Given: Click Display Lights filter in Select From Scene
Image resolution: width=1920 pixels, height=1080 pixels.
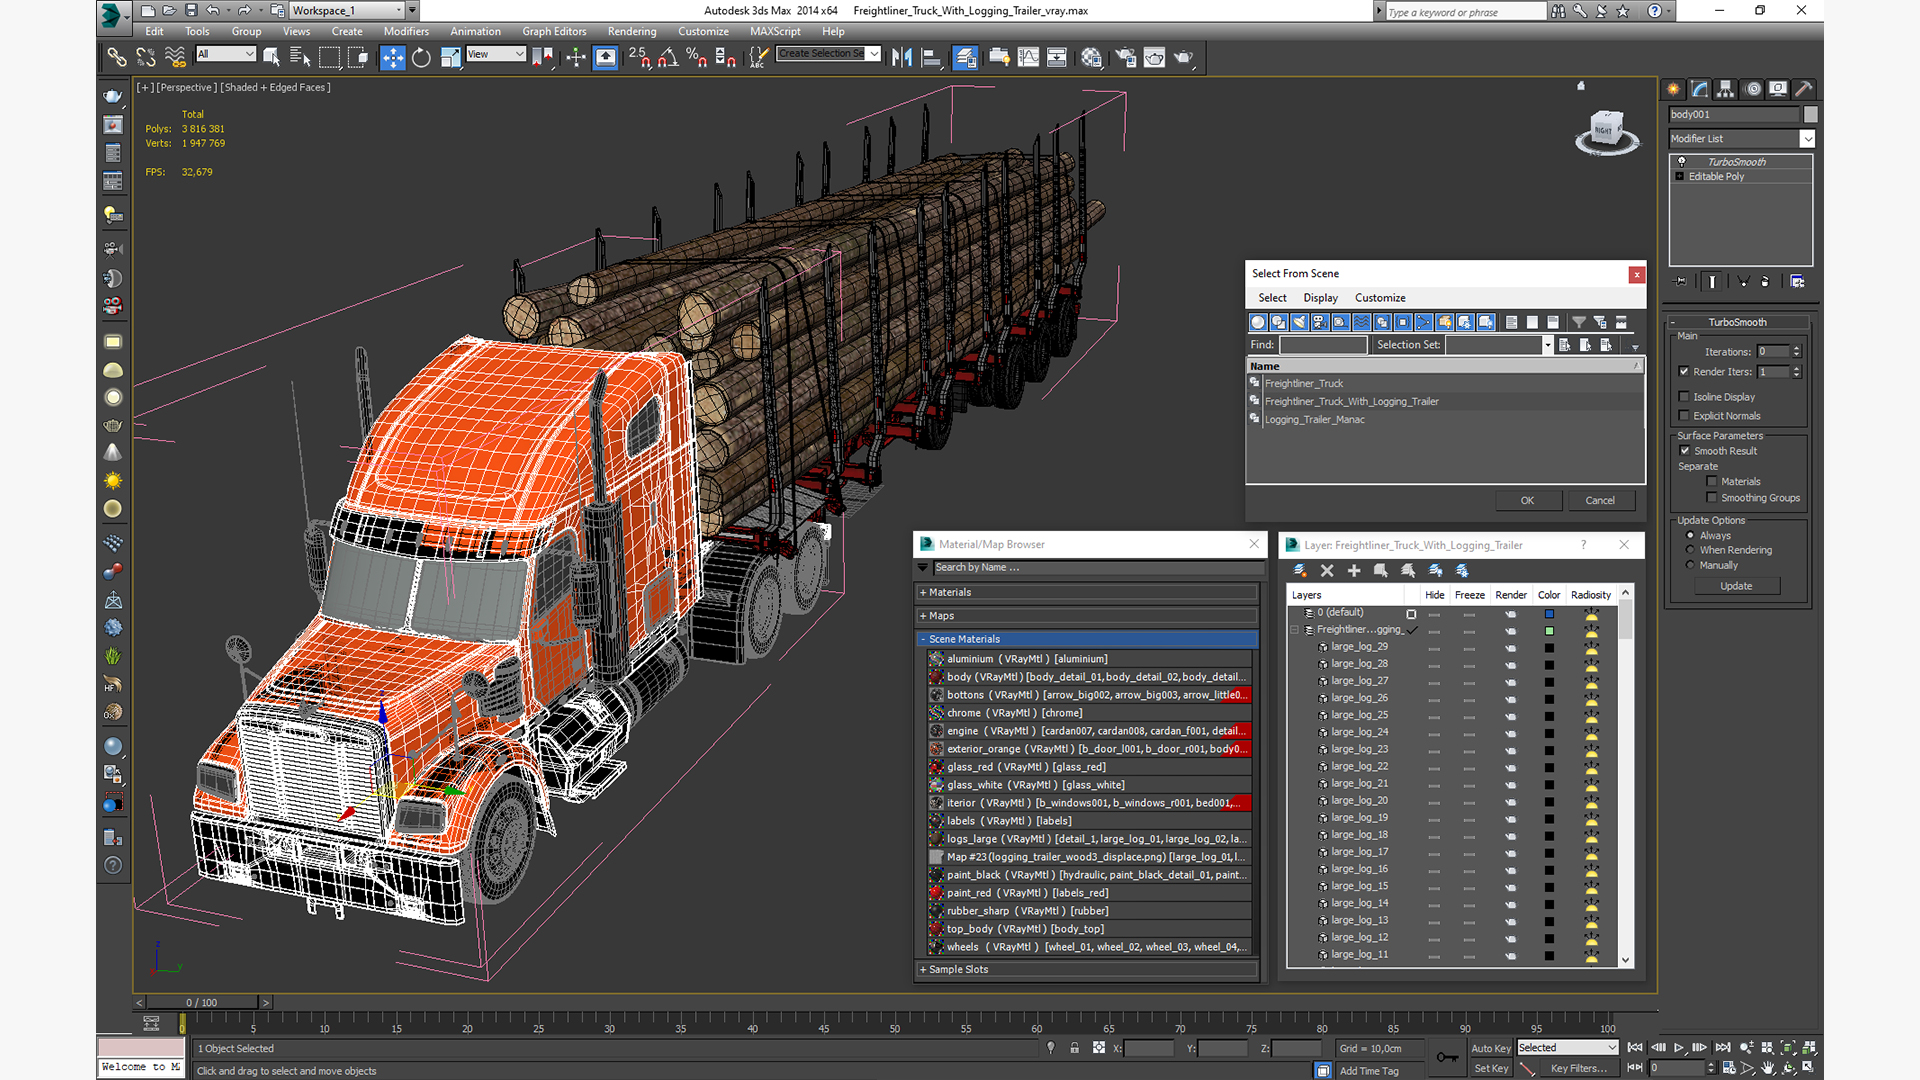Looking at the screenshot, I should [1299, 322].
